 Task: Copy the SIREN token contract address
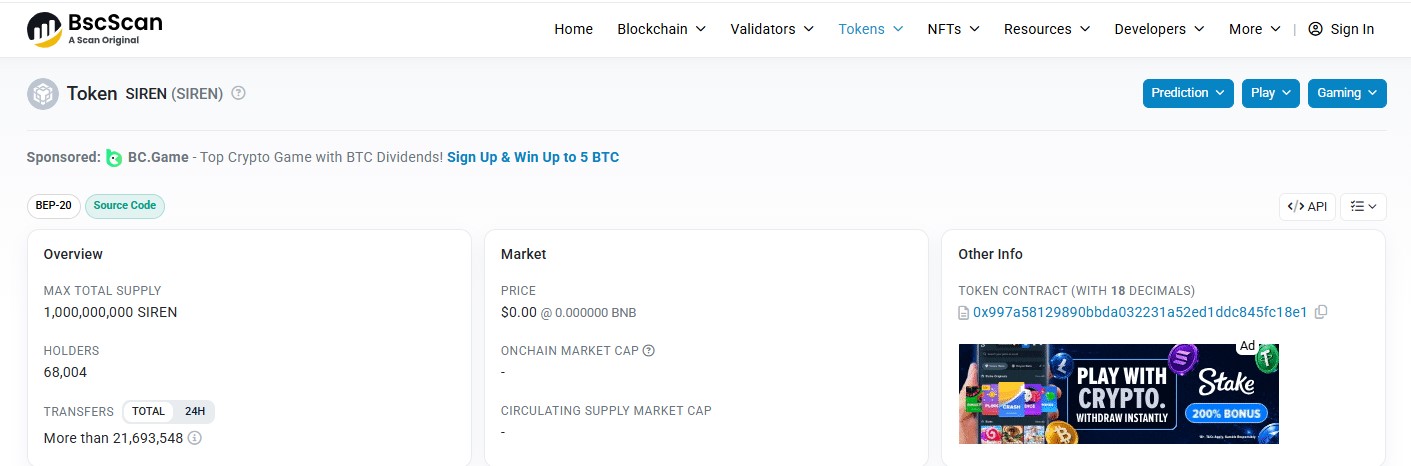click(x=1321, y=312)
